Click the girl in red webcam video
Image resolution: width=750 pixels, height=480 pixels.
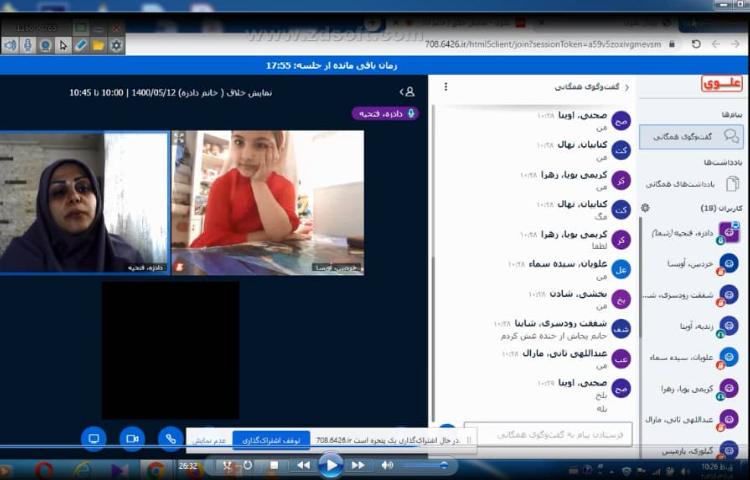tap(267, 203)
